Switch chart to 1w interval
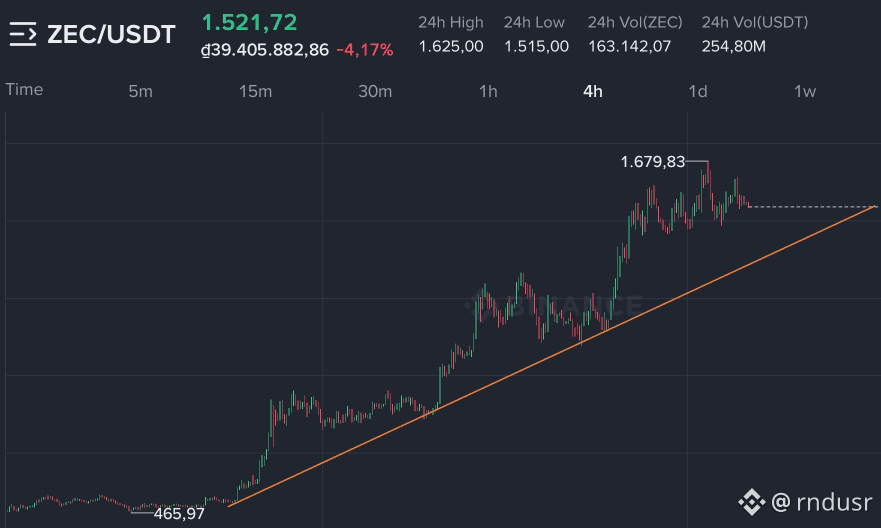881x528 pixels. (x=805, y=91)
